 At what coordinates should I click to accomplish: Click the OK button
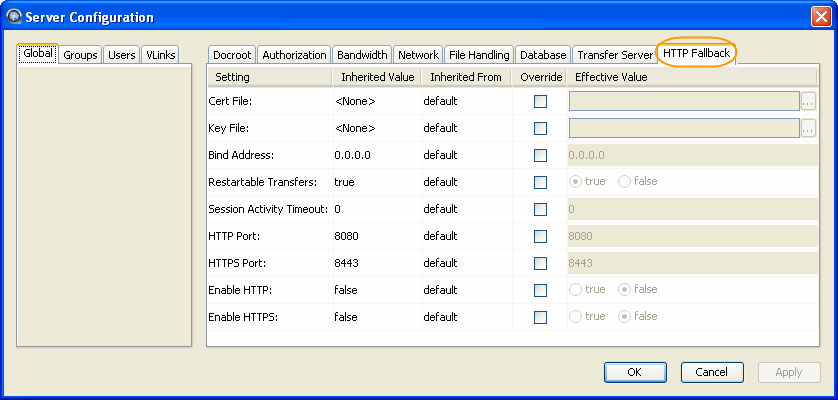click(635, 372)
